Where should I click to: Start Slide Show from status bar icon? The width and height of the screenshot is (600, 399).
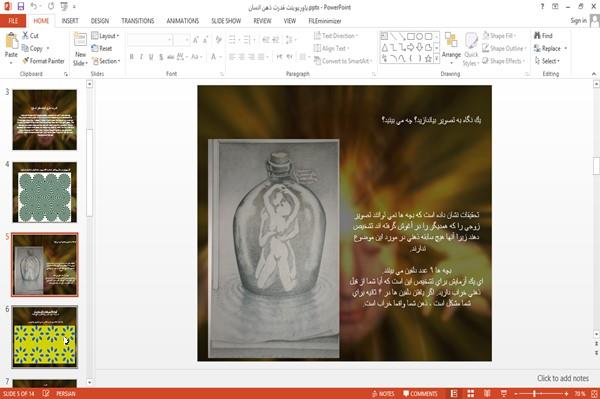pyautogui.click(x=504, y=394)
